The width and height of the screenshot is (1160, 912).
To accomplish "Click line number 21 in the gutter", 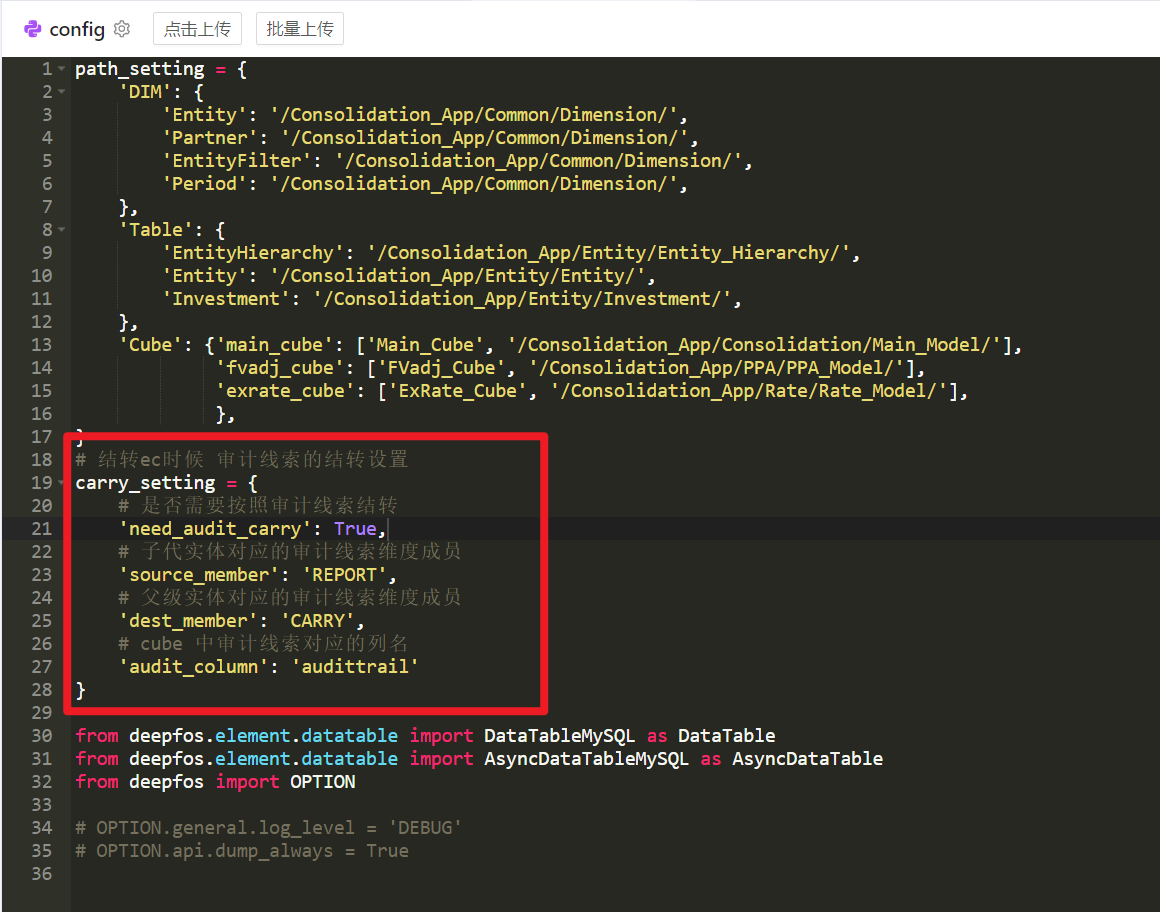I will click(x=41, y=529).
